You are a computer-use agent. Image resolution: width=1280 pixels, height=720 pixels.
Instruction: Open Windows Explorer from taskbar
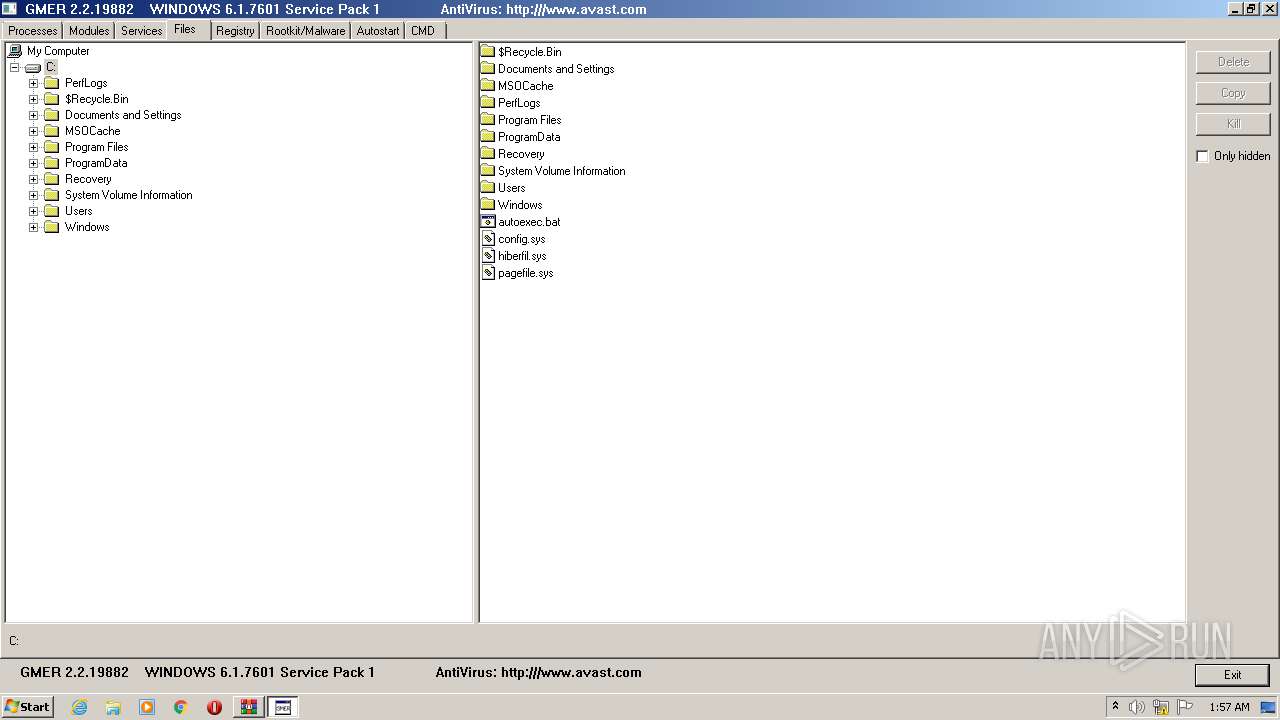coord(113,707)
